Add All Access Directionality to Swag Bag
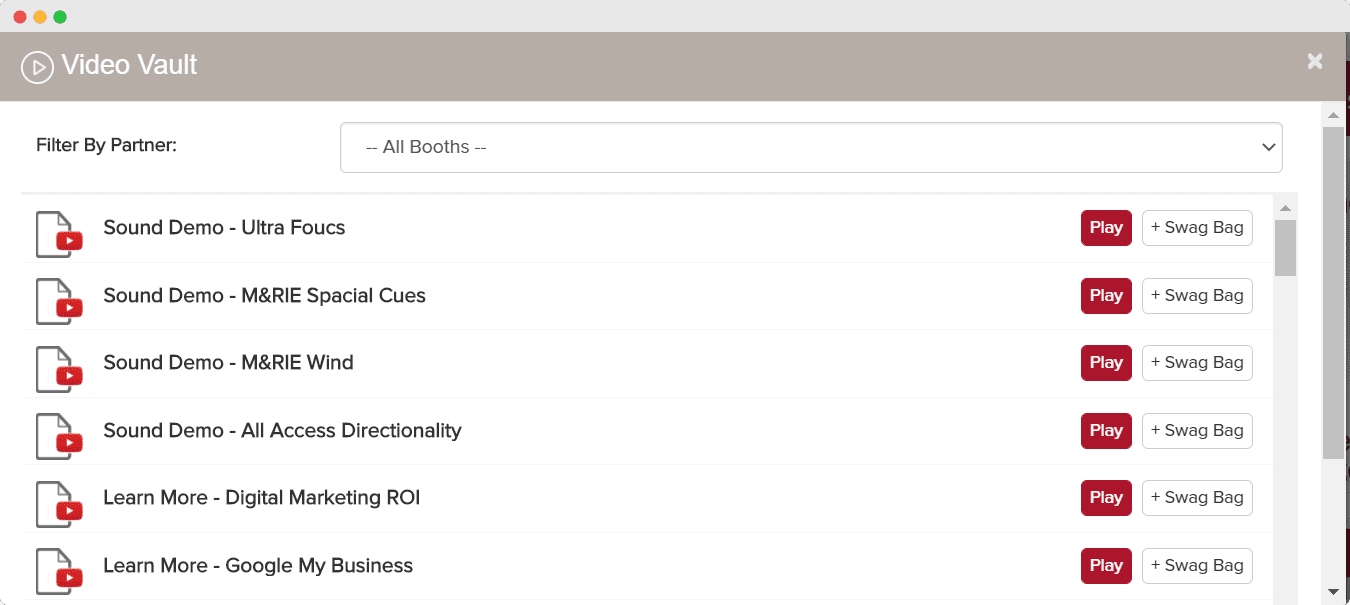1350x605 pixels. 1197,431
